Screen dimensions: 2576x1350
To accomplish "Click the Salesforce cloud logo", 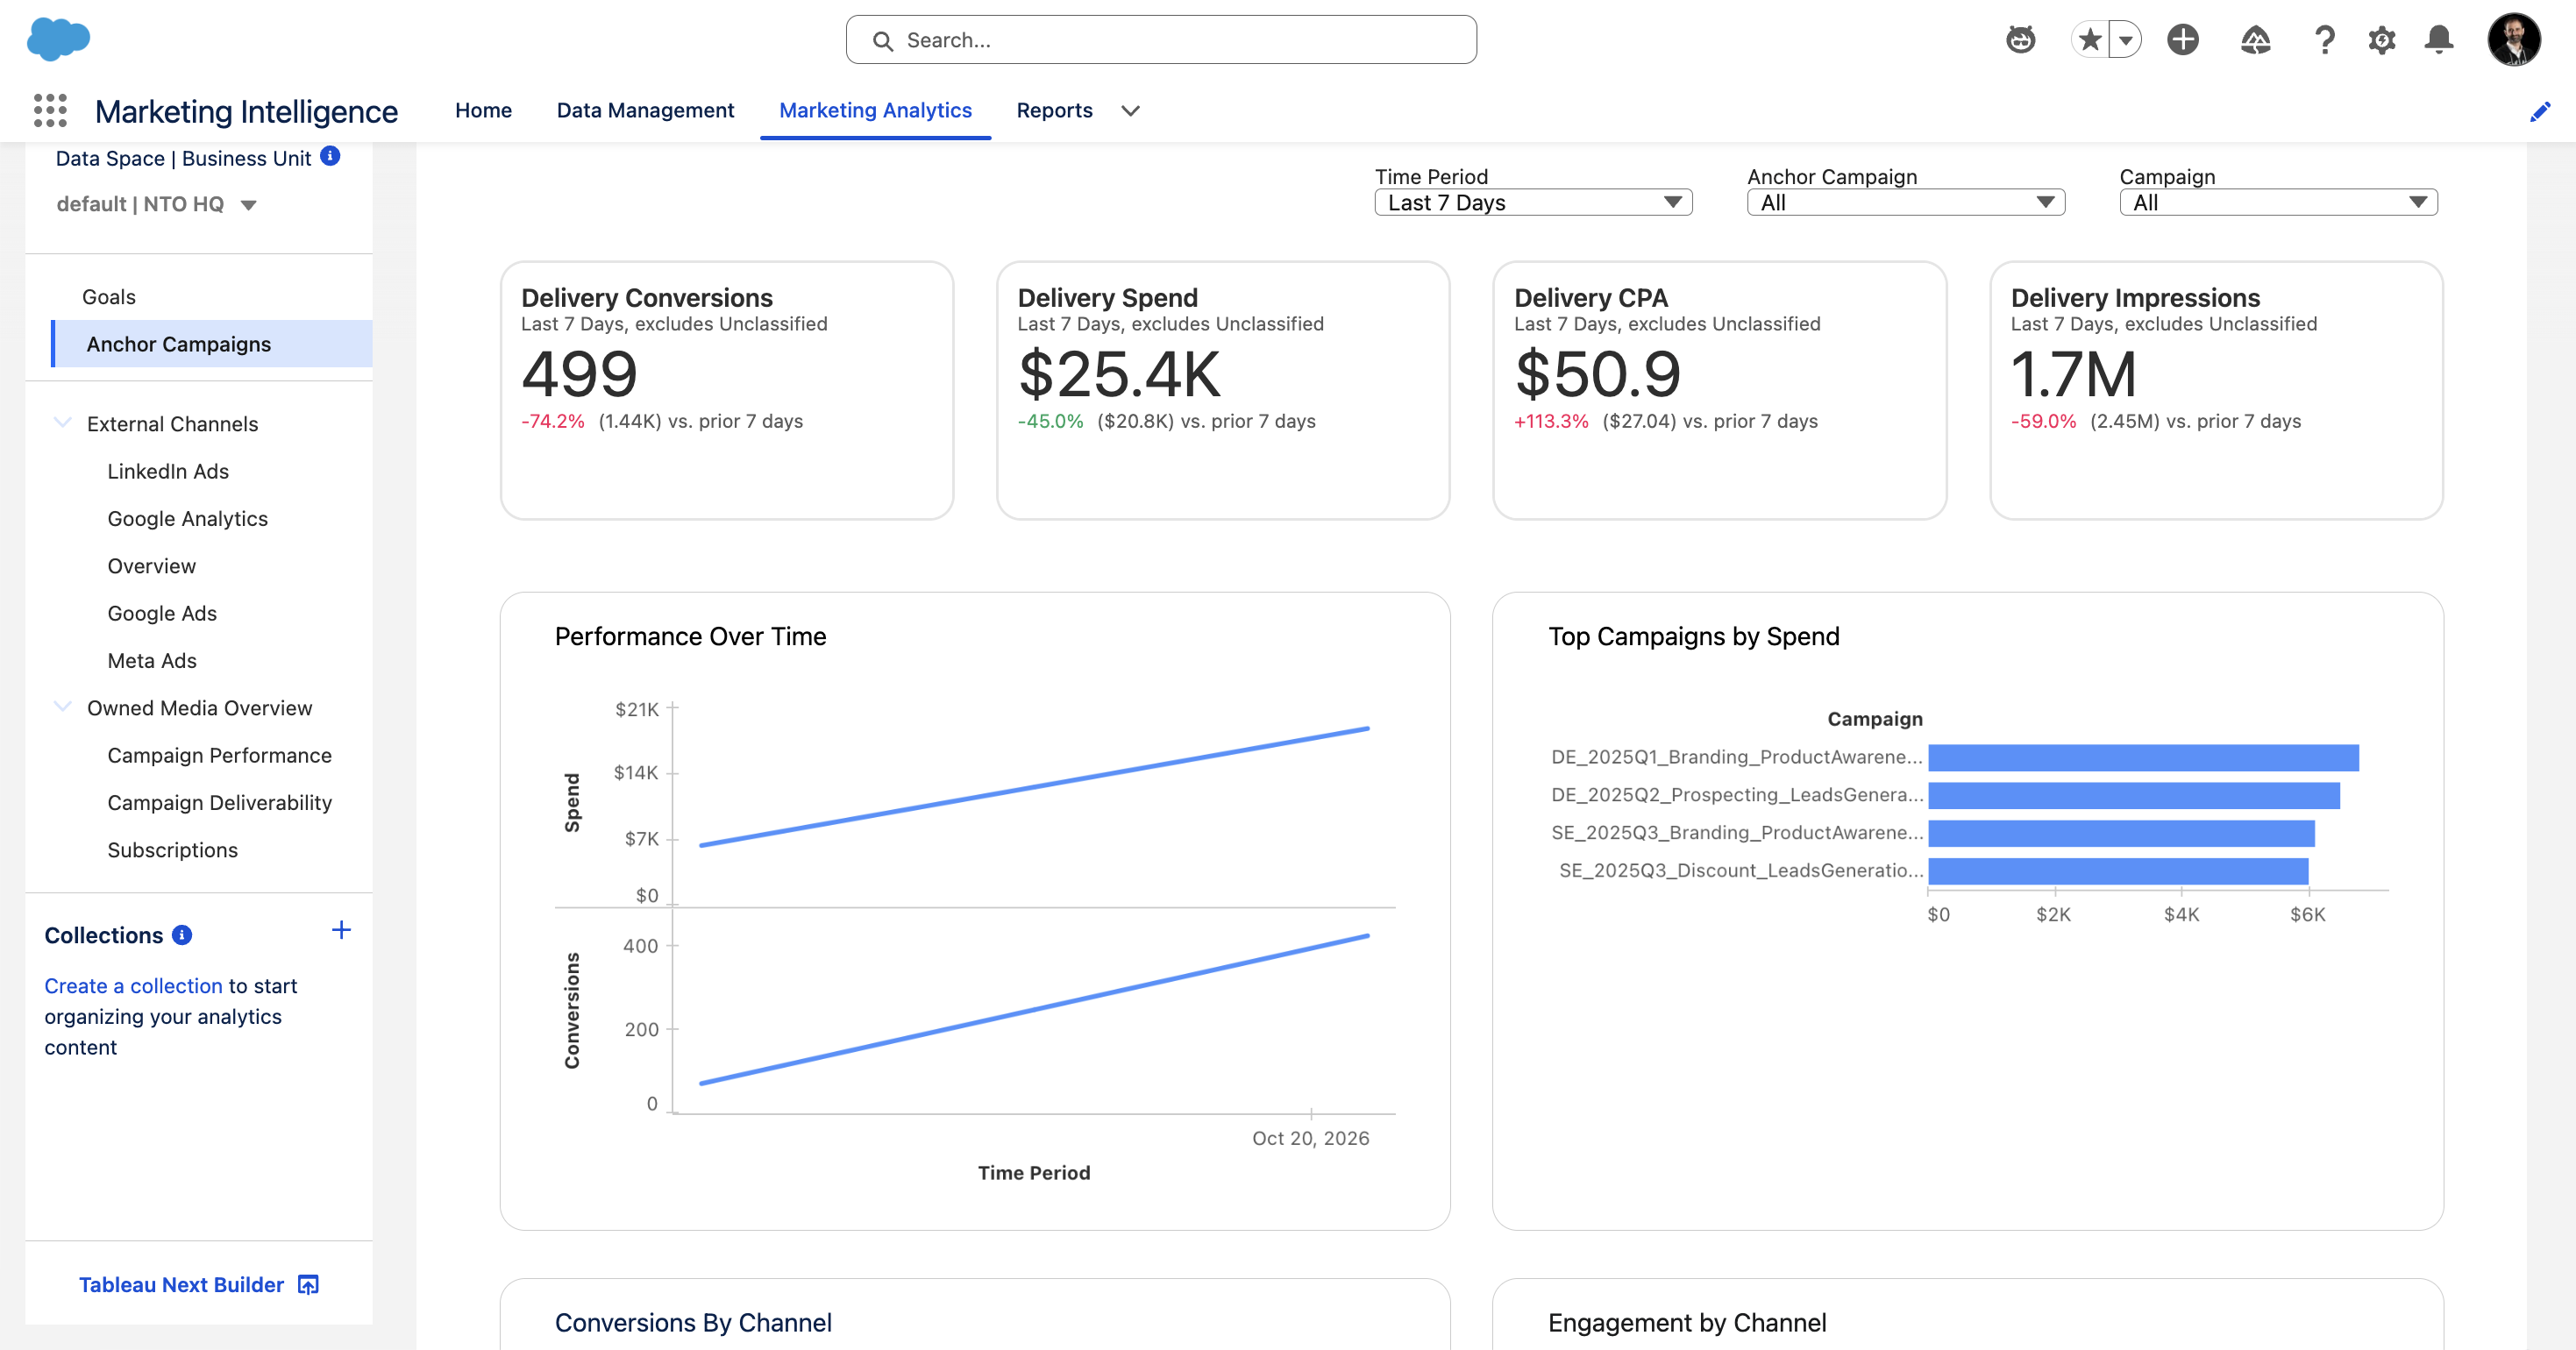I will coord(58,39).
